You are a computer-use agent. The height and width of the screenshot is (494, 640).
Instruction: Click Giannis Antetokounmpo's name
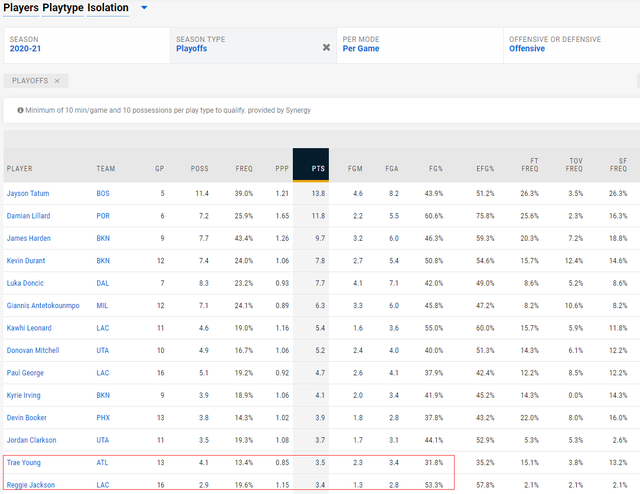point(43,304)
